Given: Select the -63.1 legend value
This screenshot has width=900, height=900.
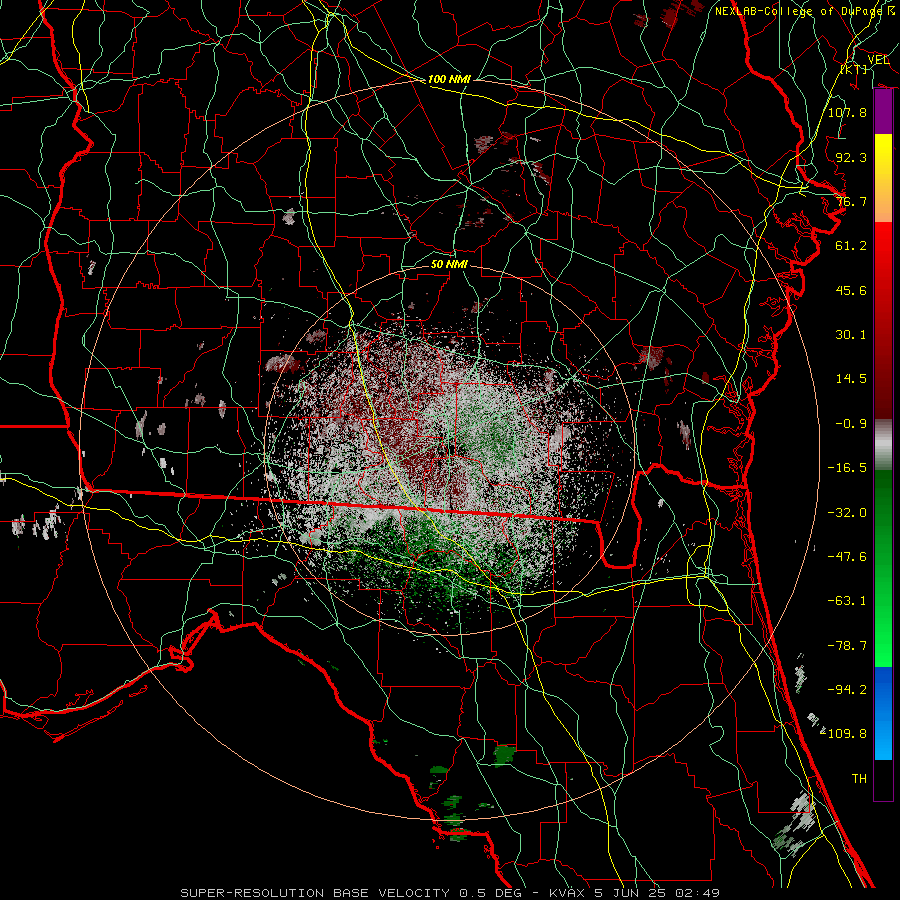Looking at the screenshot, I should point(847,601).
